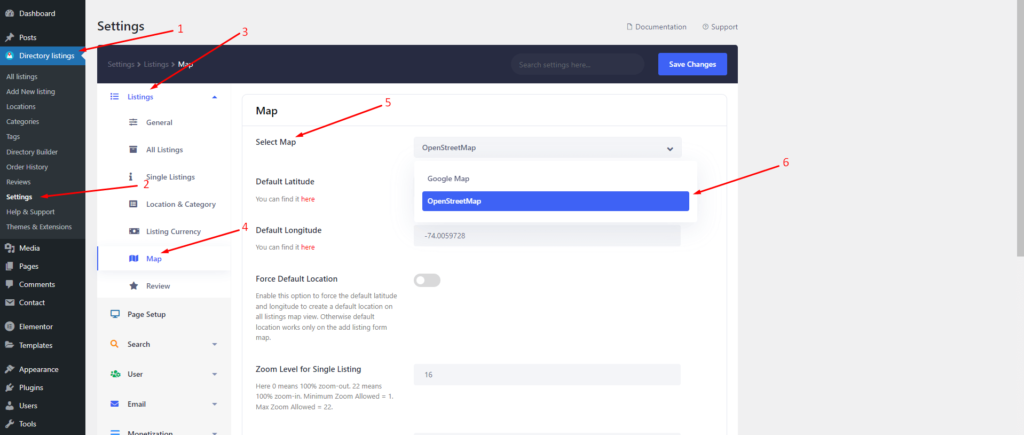The height and width of the screenshot is (435, 1024).
Task: Open Directory Builder submenu item
Action: [32, 152]
